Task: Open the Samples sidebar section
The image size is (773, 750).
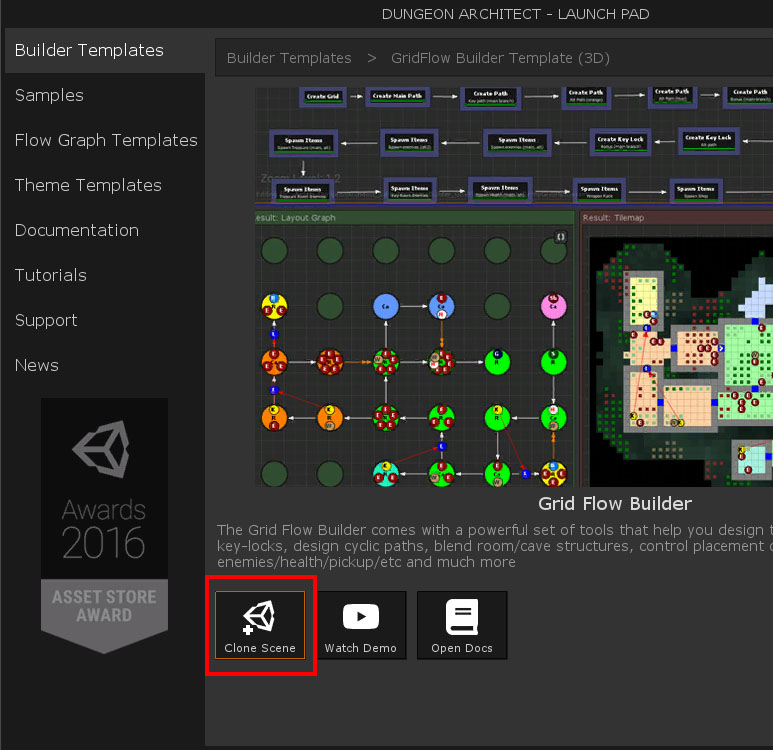Action: click(x=105, y=95)
